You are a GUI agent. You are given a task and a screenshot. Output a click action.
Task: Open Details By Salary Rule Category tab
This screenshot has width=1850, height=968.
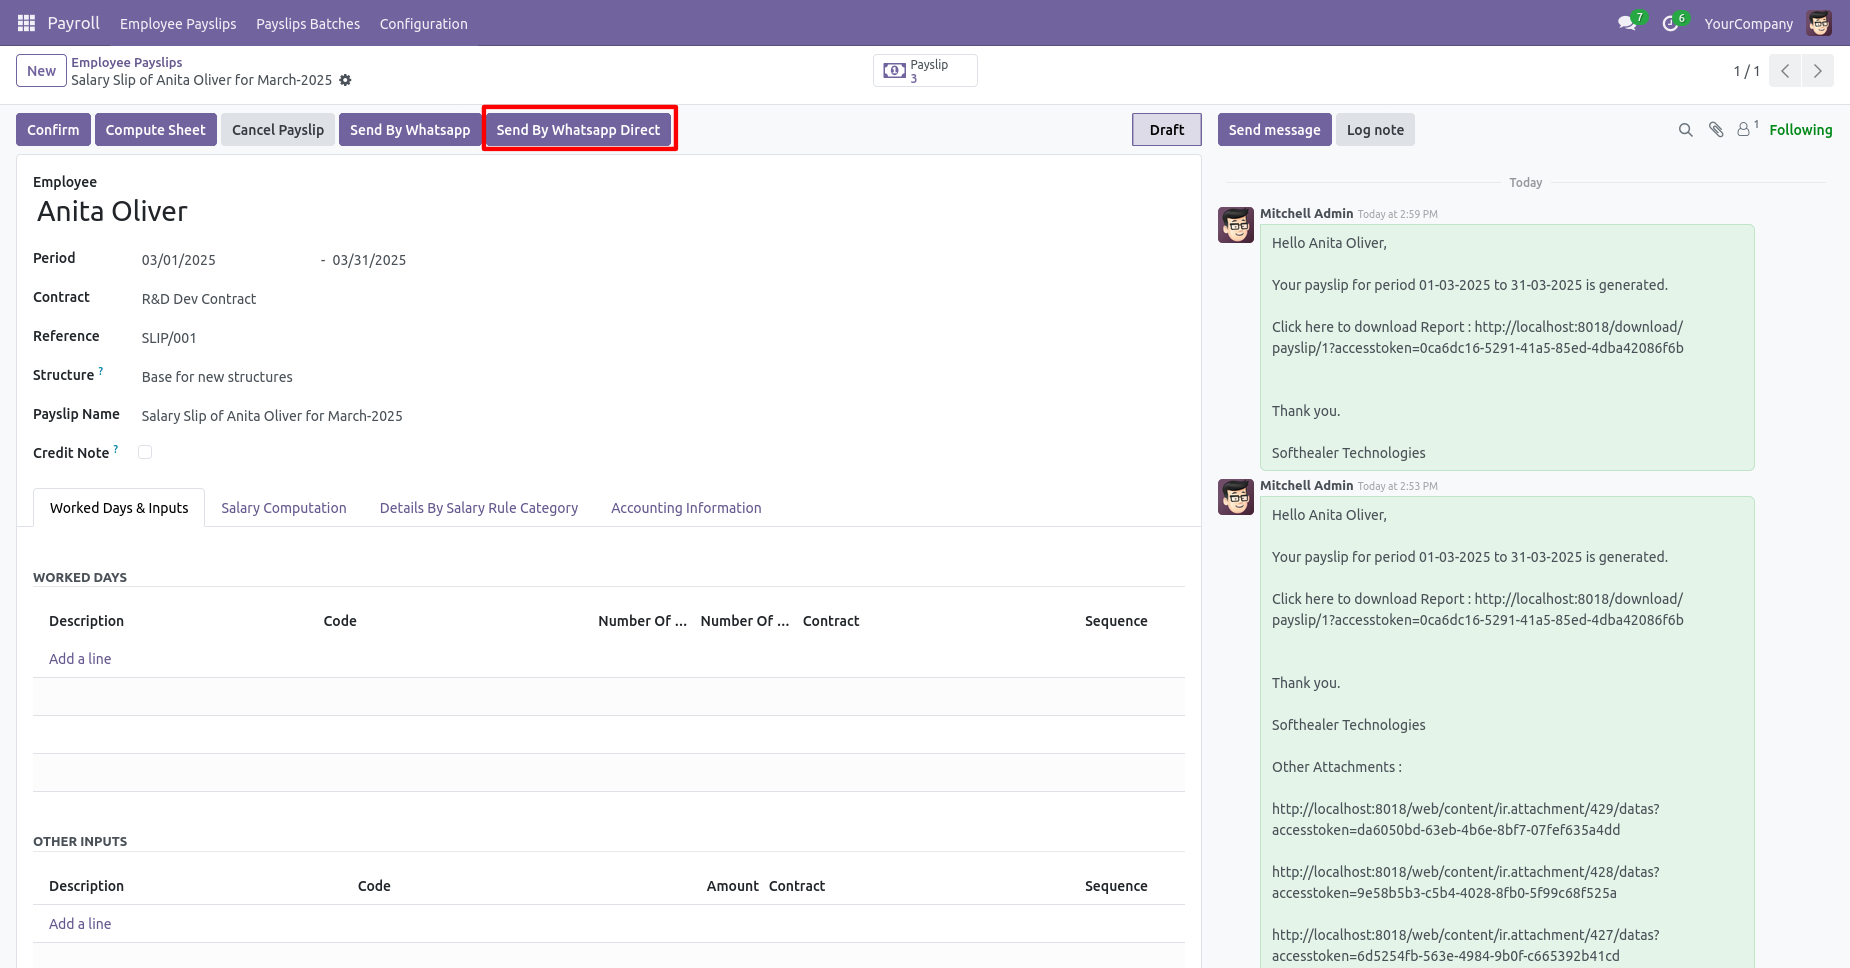pyautogui.click(x=479, y=508)
